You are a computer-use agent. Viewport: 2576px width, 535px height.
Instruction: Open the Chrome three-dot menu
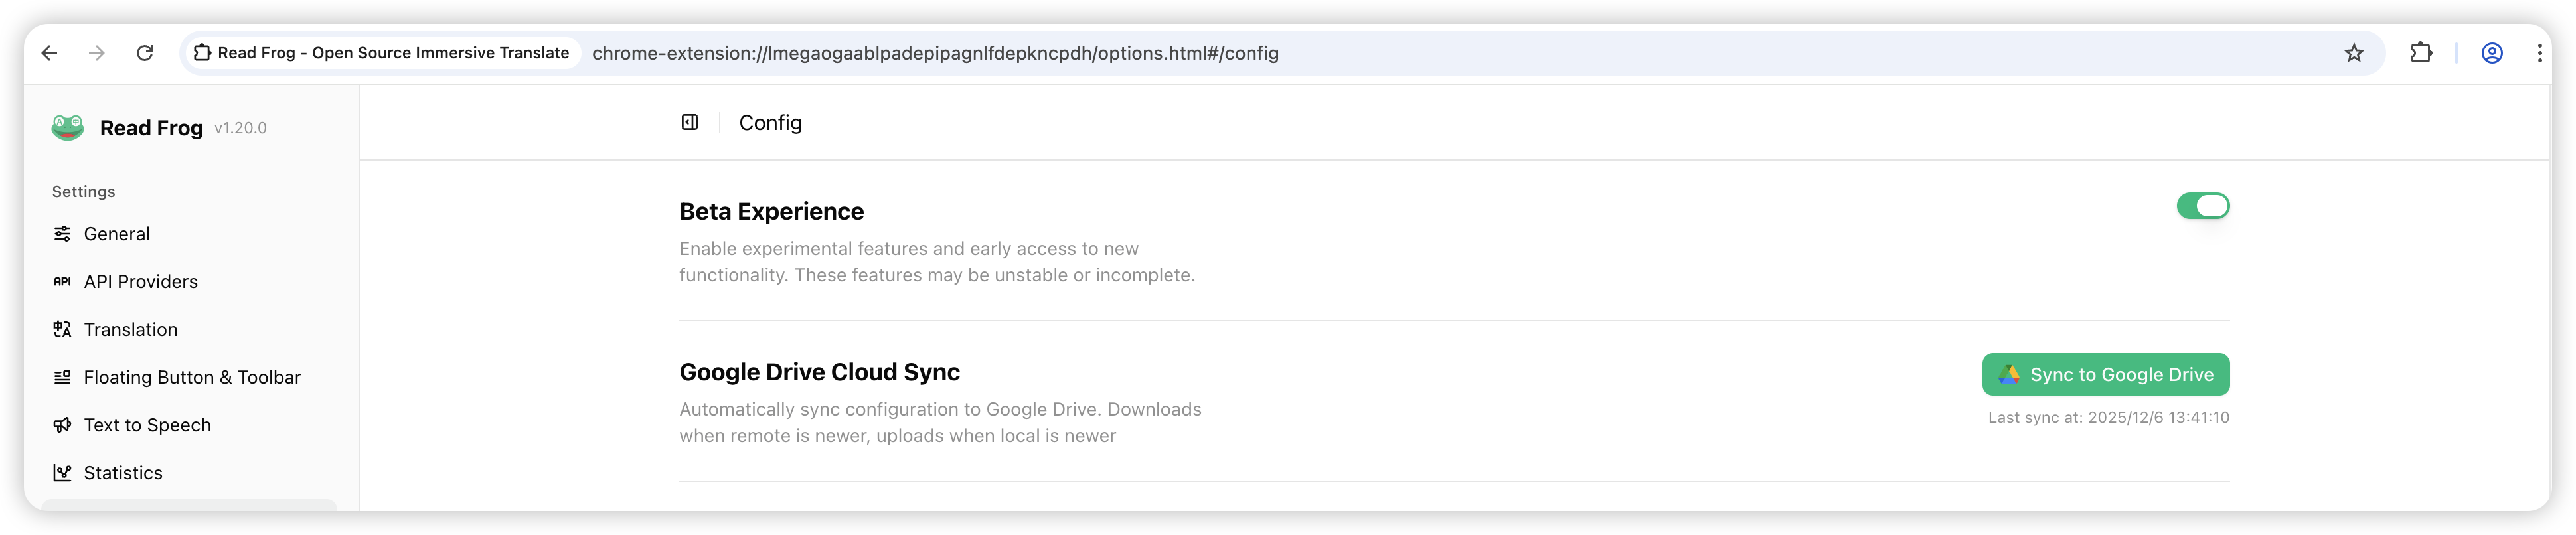[x=2539, y=53]
